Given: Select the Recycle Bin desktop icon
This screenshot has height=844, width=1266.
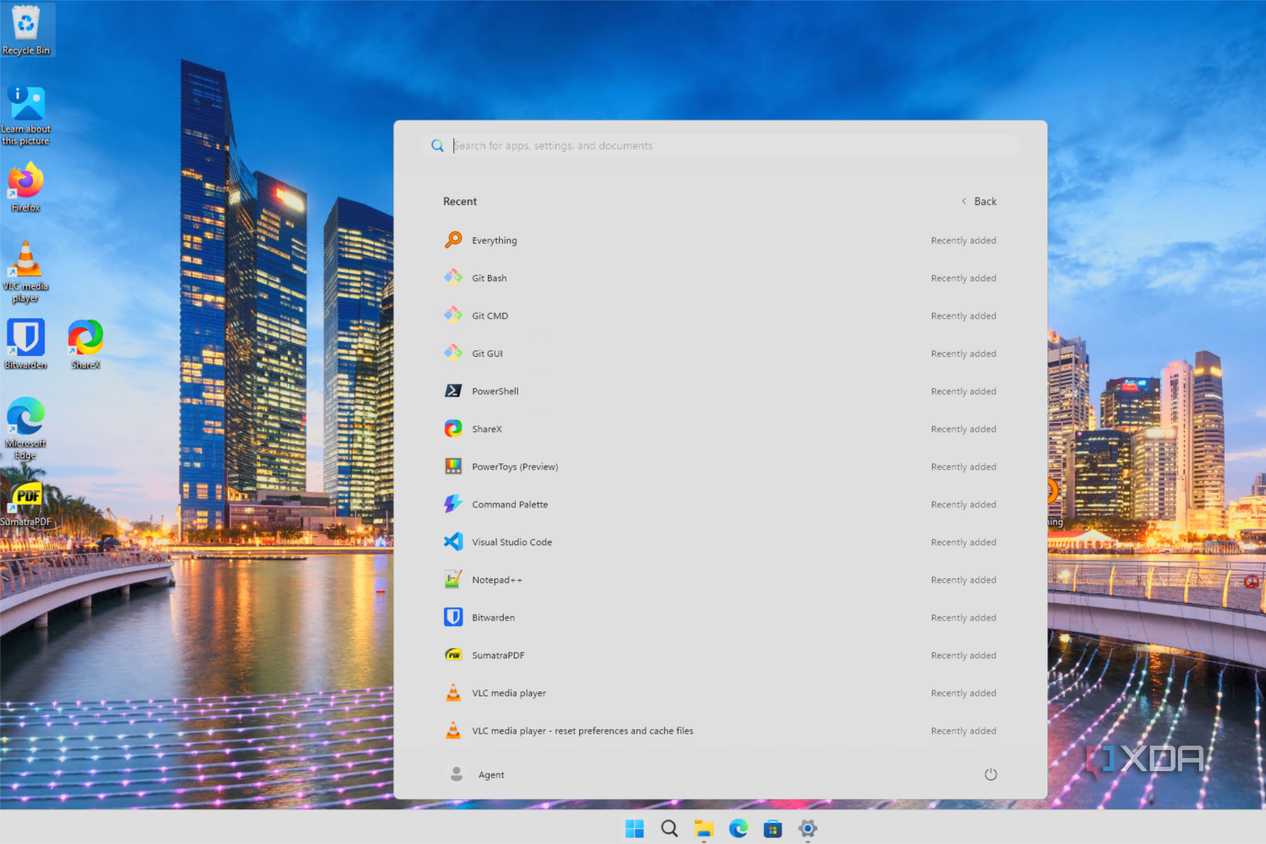Looking at the screenshot, I should pyautogui.click(x=26, y=29).
